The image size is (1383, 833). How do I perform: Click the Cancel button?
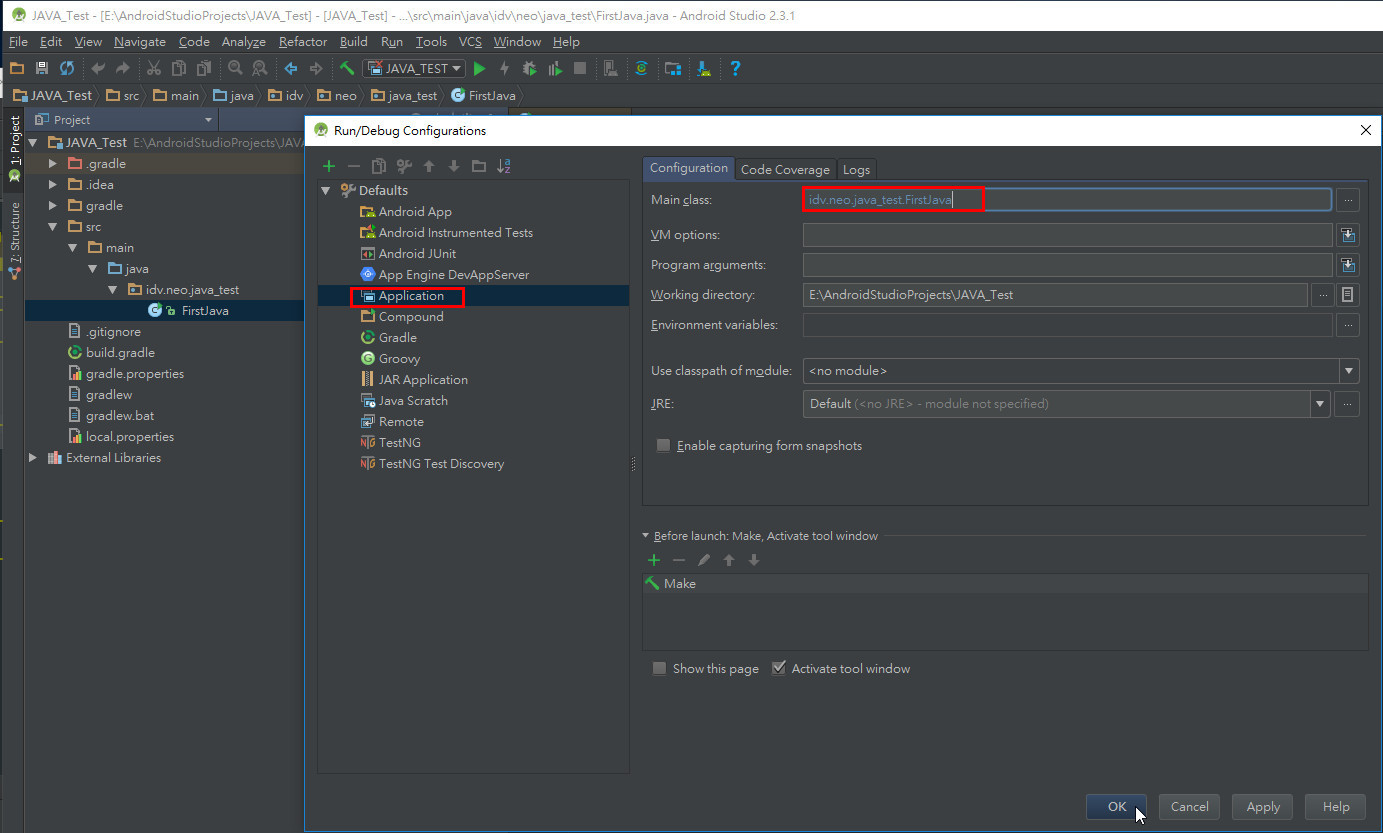[1189, 807]
